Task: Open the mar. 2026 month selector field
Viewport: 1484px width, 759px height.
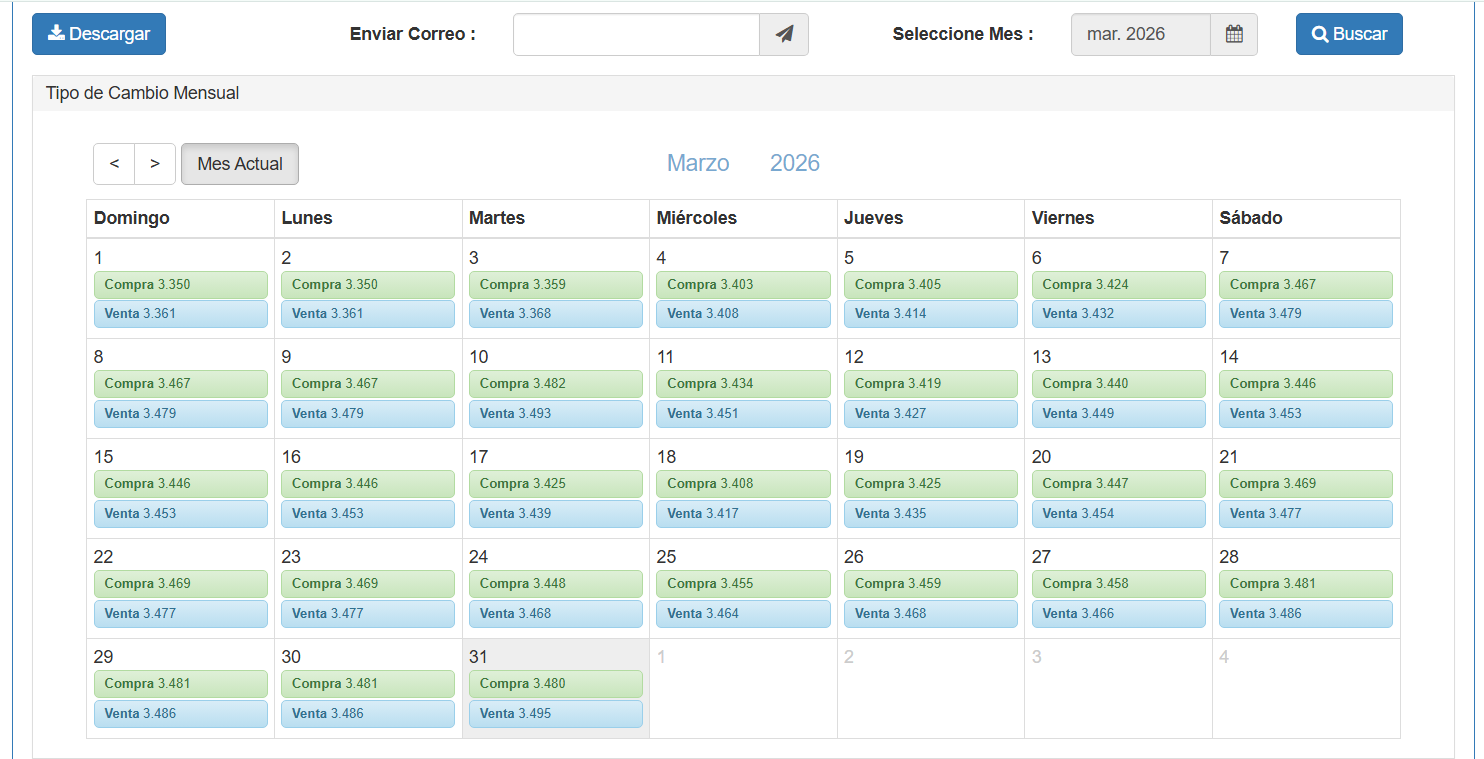Action: [x=1140, y=34]
